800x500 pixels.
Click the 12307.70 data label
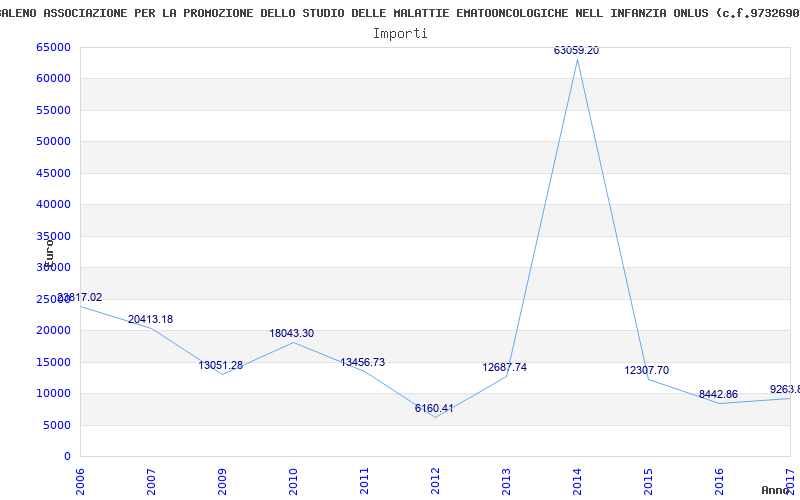click(646, 370)
